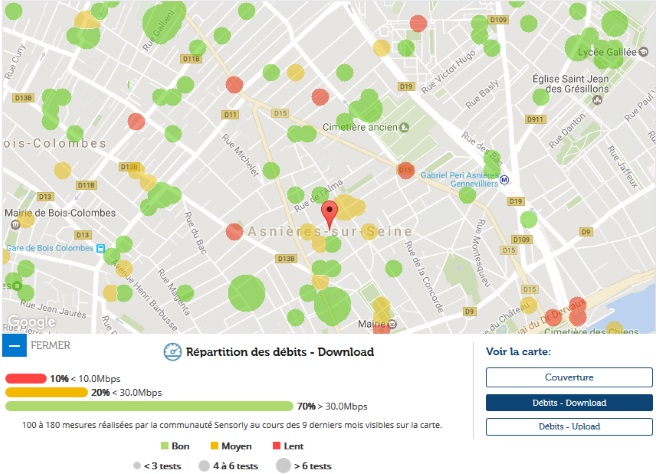Click the FERMER label to close panel
This screenshot has height=474, width=660.
pos(50,346)
